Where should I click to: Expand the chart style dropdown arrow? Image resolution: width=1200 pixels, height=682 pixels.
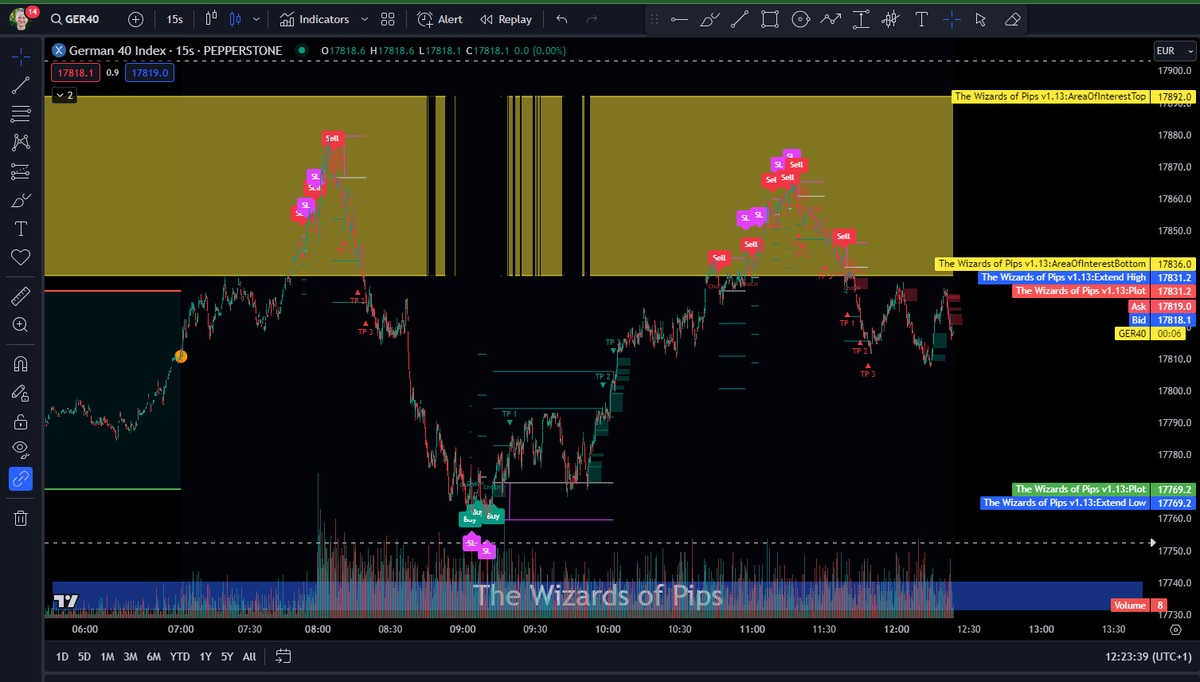257,19
